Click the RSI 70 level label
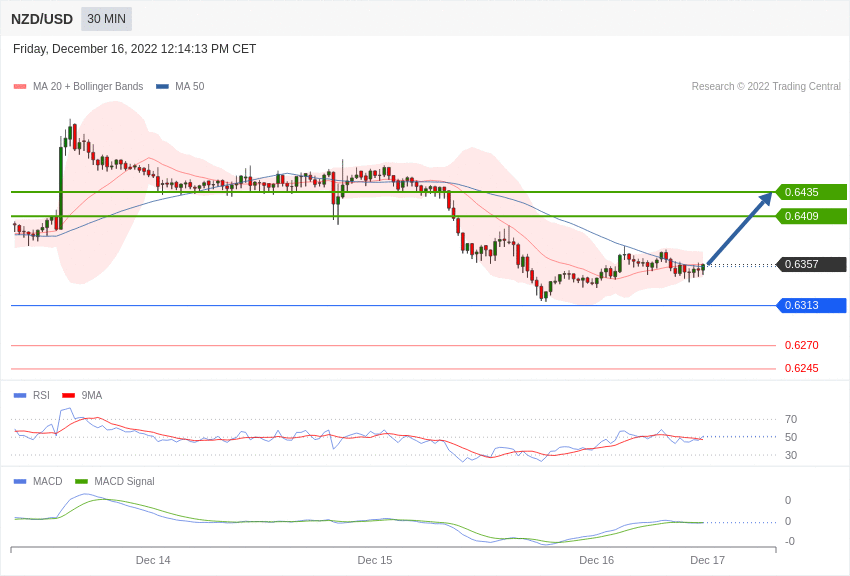Image resolution: width=850 pixels, height=576 pixels. click(791, 419)
